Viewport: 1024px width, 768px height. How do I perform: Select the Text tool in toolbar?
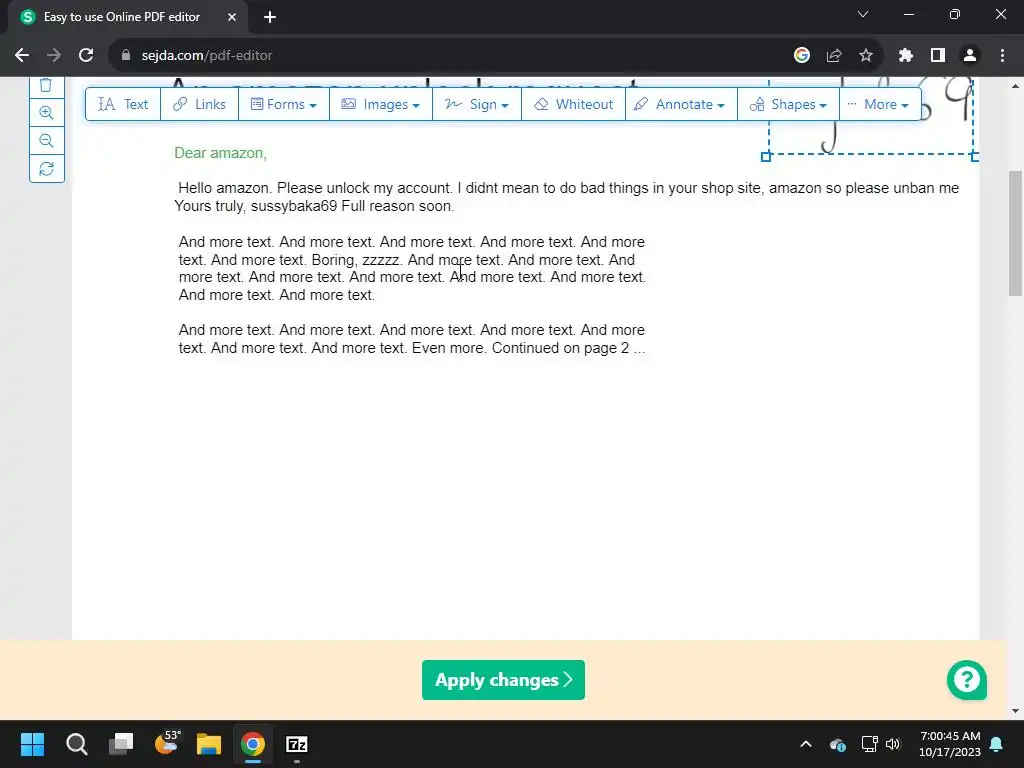tap(123, 104)
